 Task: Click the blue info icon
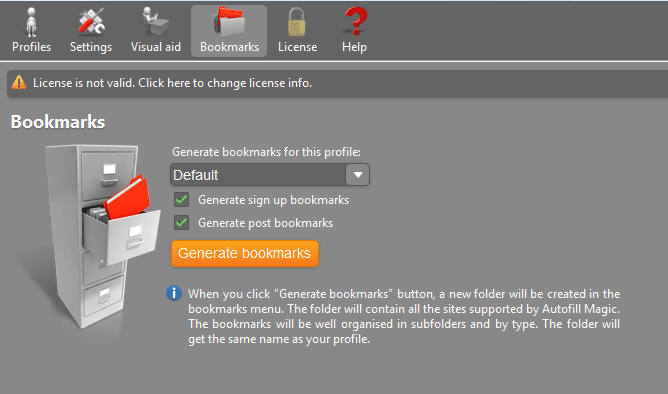[174, 293]
